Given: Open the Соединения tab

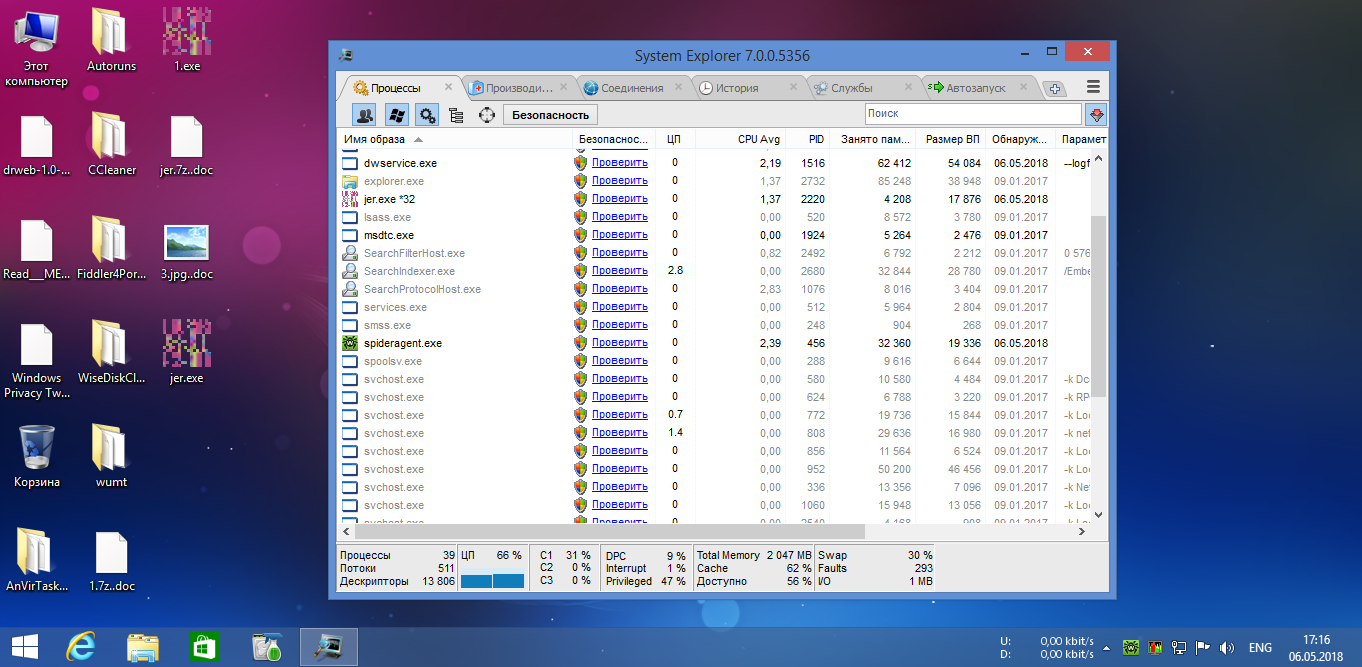Looking at the screenshot, I should tap(632, 88).
